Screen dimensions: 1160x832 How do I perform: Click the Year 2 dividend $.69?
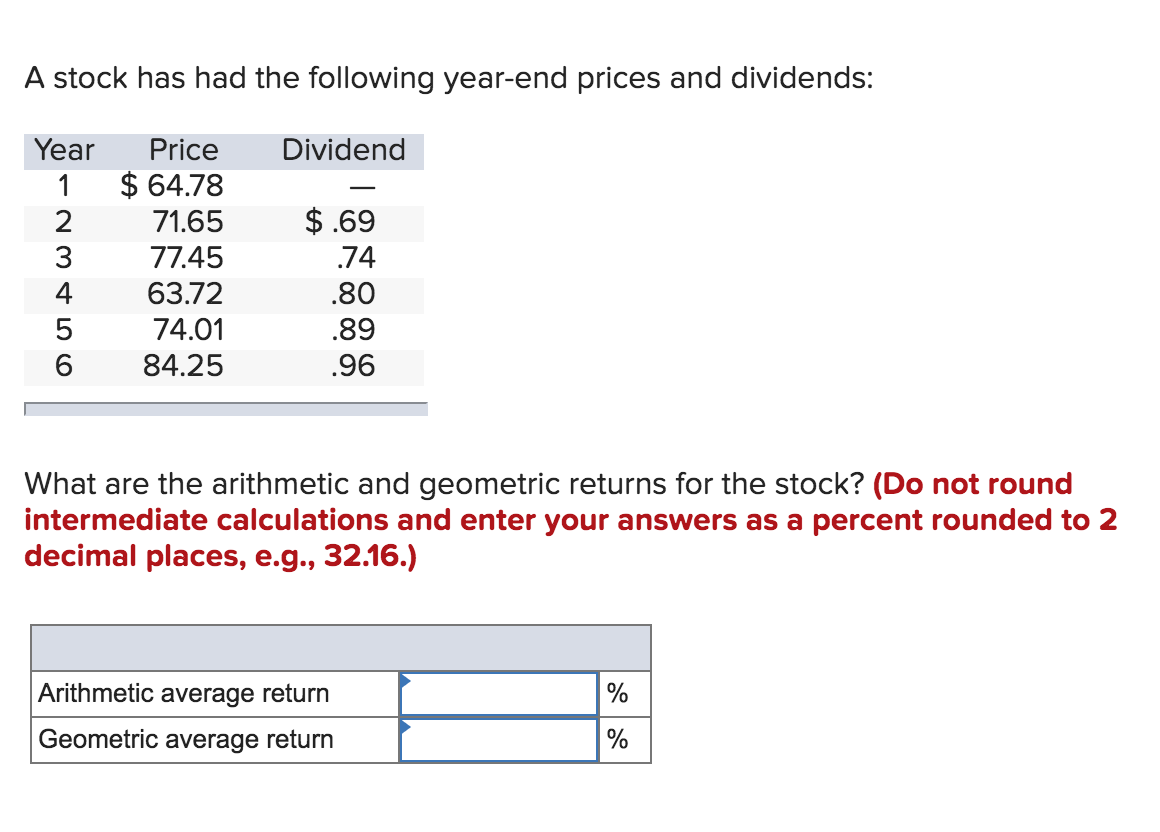click(340, 222)
